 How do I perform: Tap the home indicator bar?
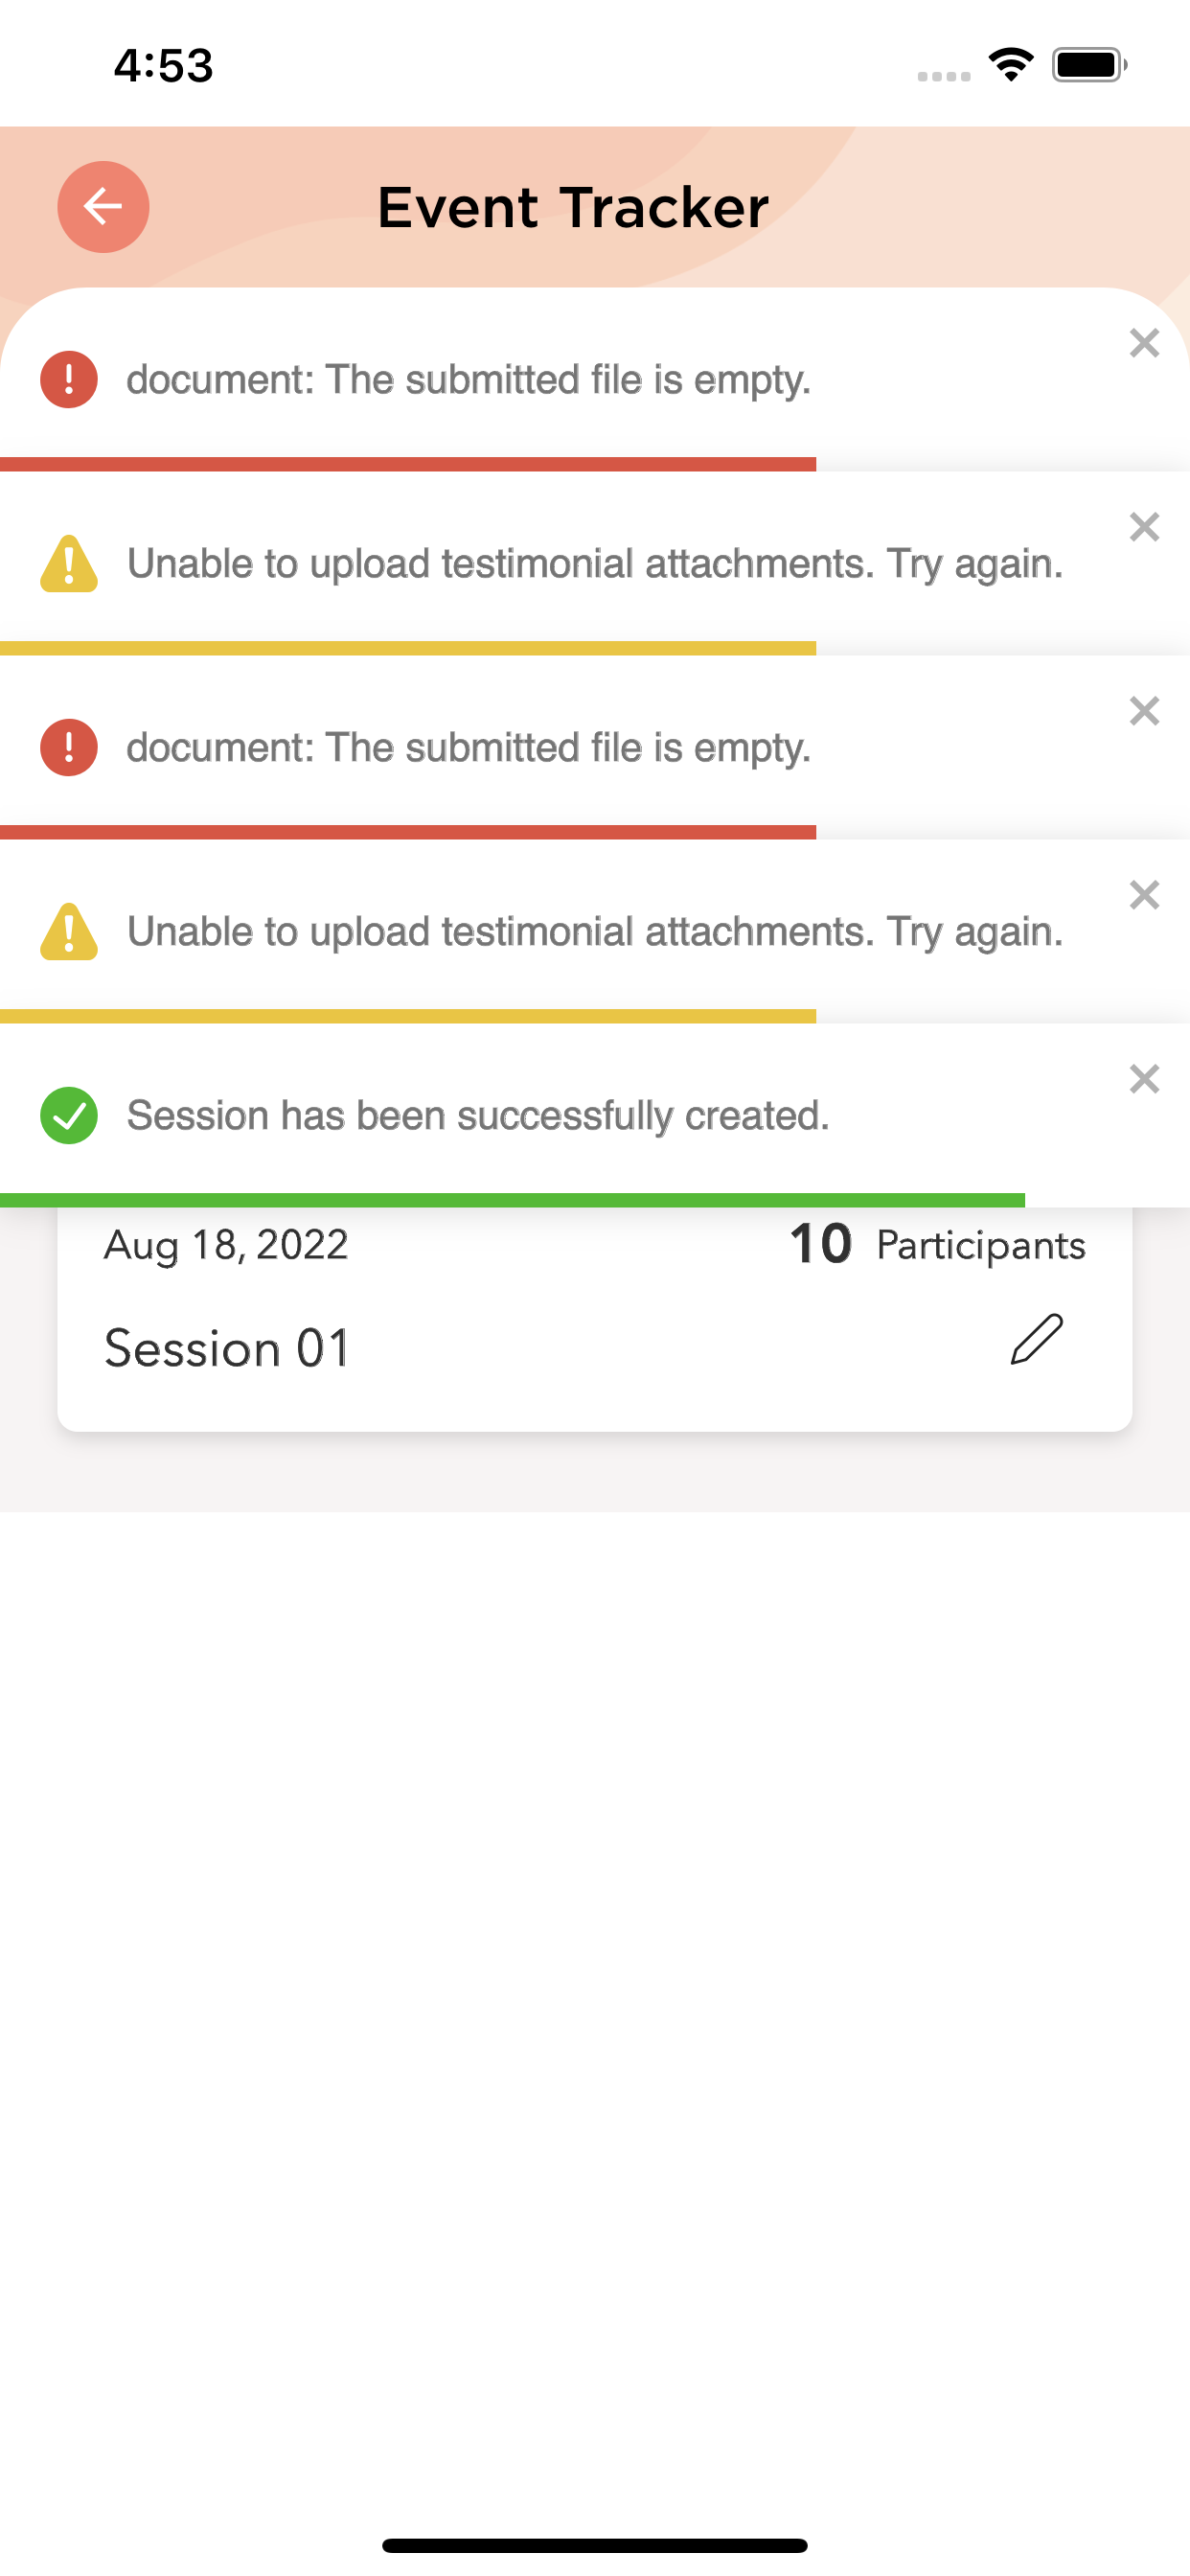point(595,2545)
